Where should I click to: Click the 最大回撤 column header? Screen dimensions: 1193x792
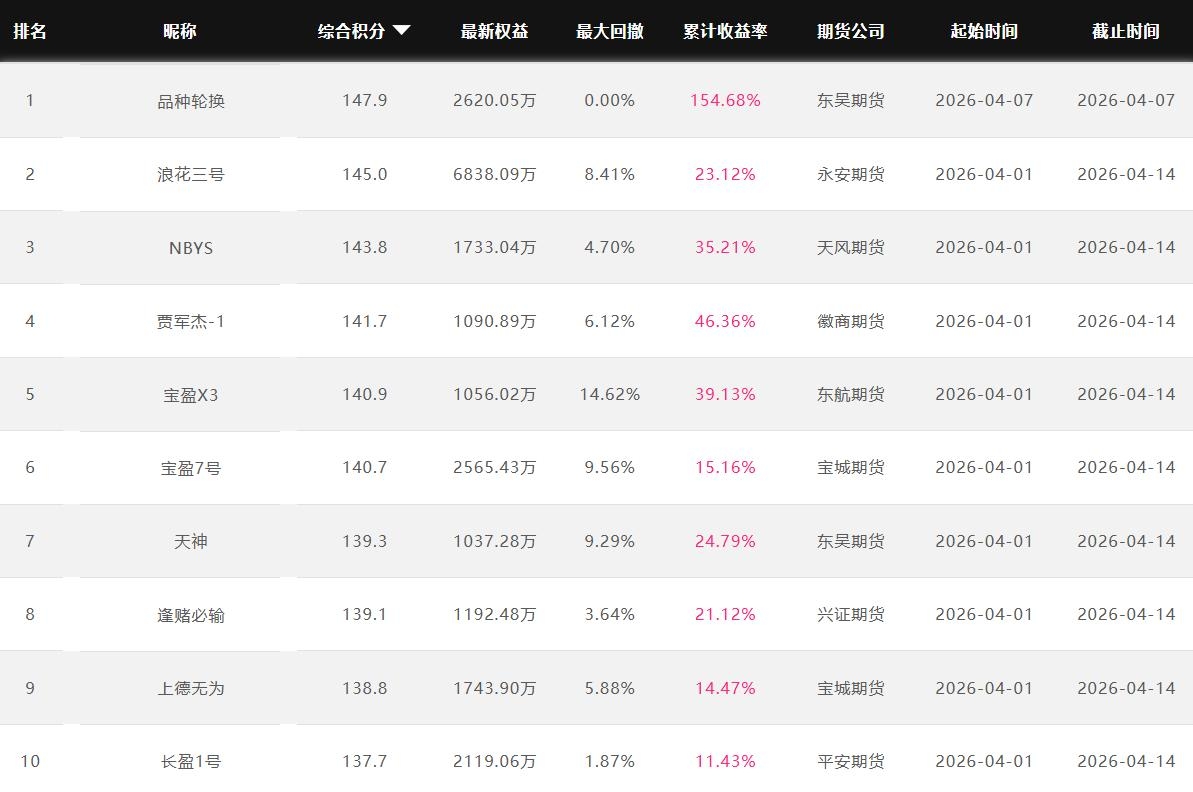pos(609,31)
